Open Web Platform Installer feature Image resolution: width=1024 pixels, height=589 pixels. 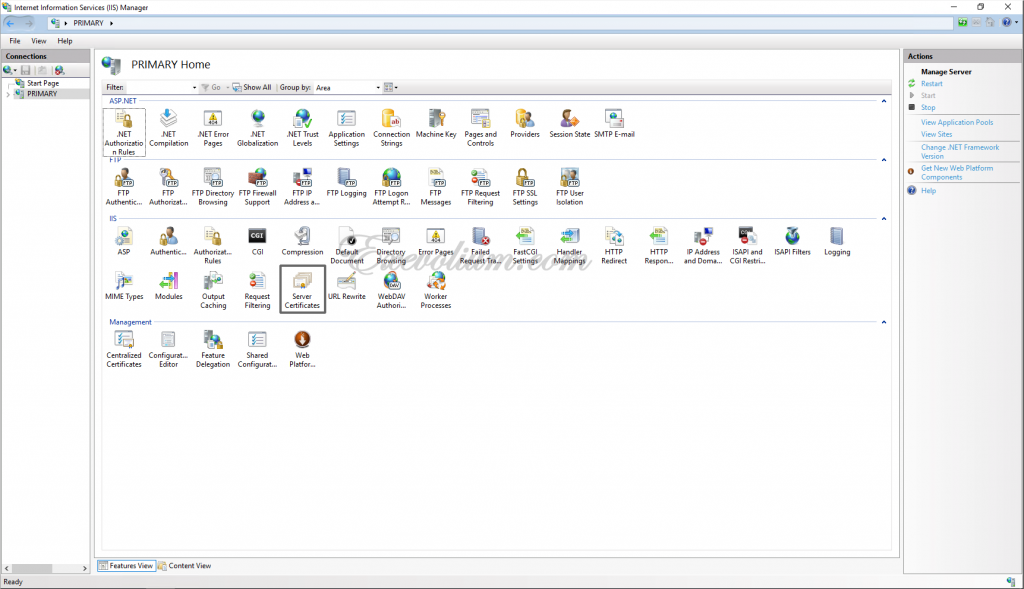[302, 349]
